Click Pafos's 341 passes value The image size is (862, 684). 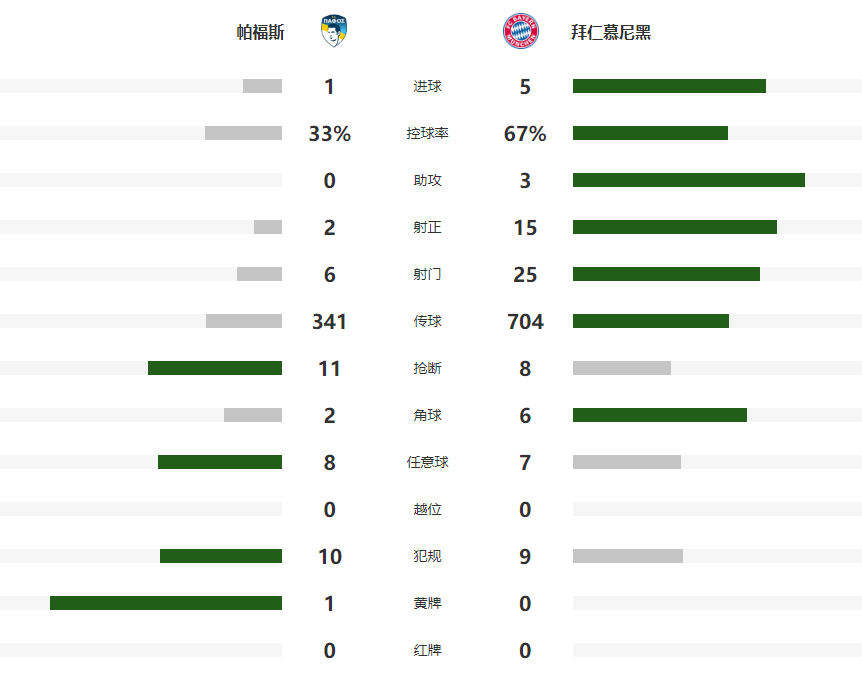tap(329, 322)
